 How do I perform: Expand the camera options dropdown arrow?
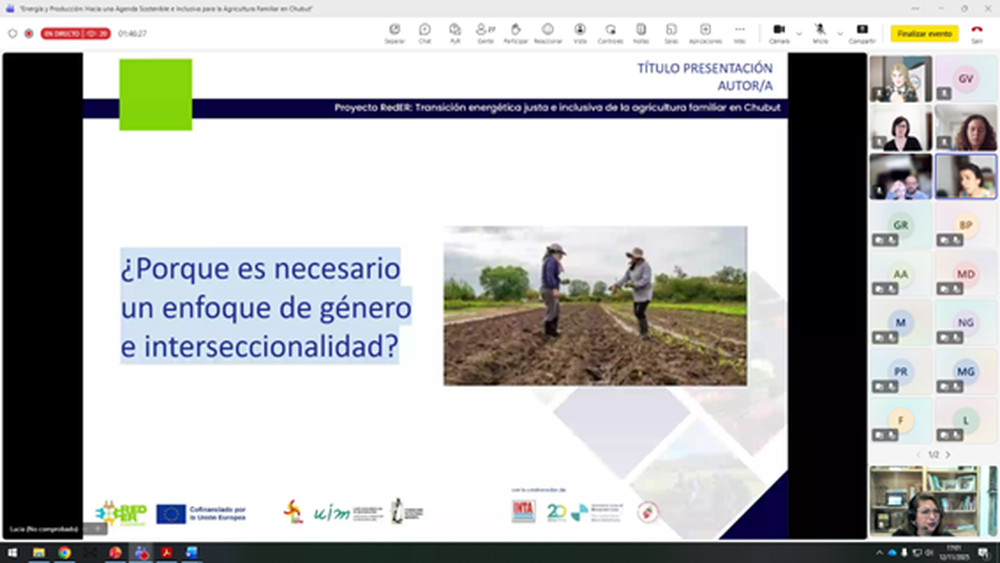pyautogui.click(x=799, y=33)
